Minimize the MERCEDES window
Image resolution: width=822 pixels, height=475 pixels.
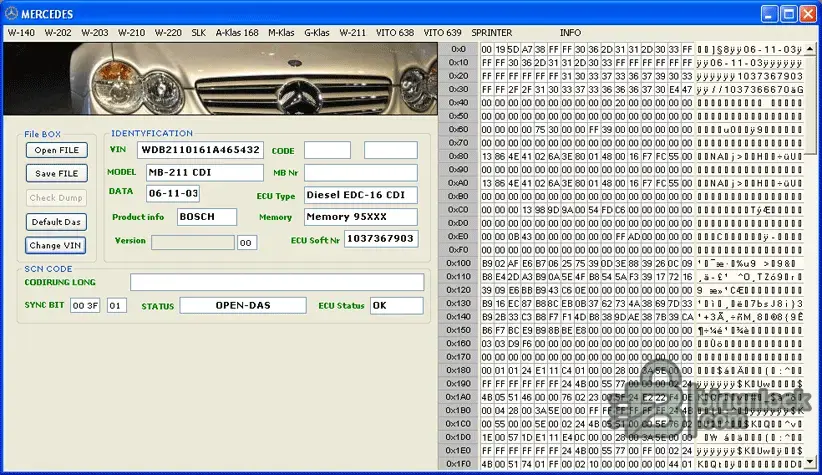(769, 14)
